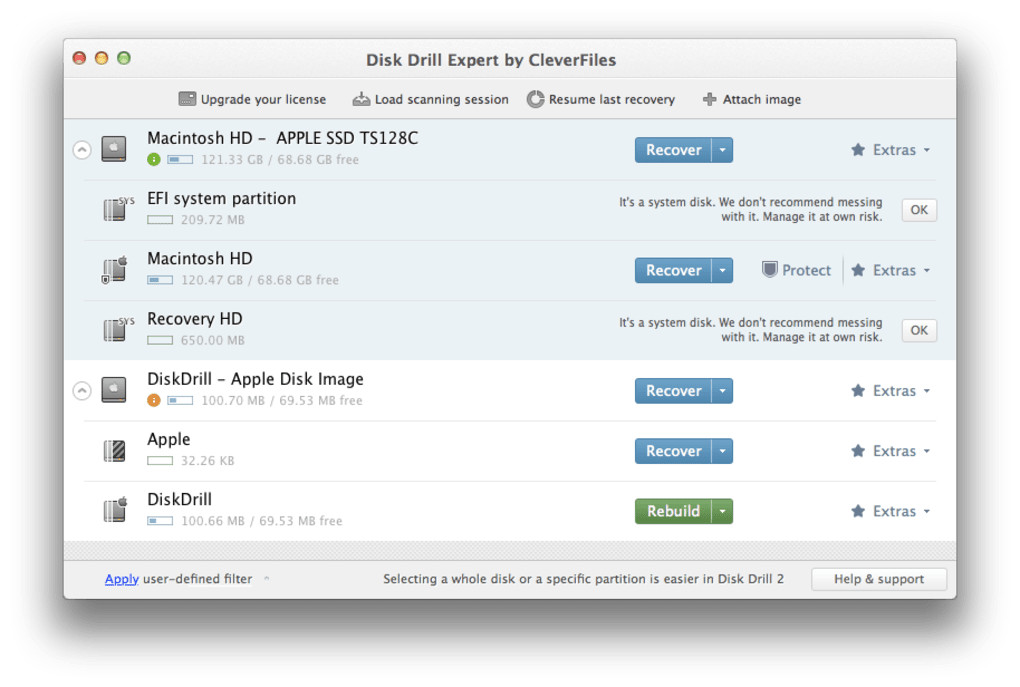The height and width of the screenshot is (687, 1020).
Task: Click the Apply filter link
Action: (122, 578)
